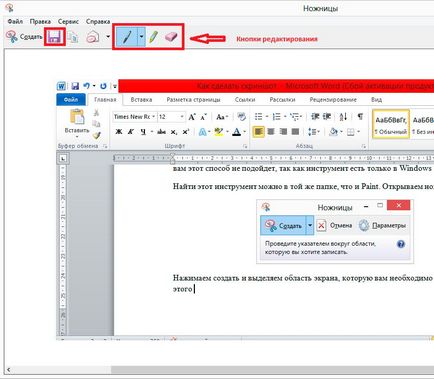Toggle italic К formatting
Screen dimensions: 434x379
point(131,132)
